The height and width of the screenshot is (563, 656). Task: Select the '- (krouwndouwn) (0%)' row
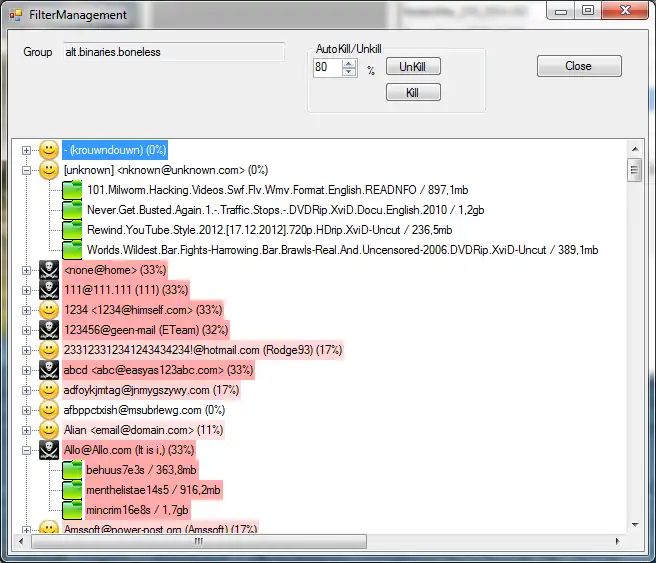(x=115, y=150)
